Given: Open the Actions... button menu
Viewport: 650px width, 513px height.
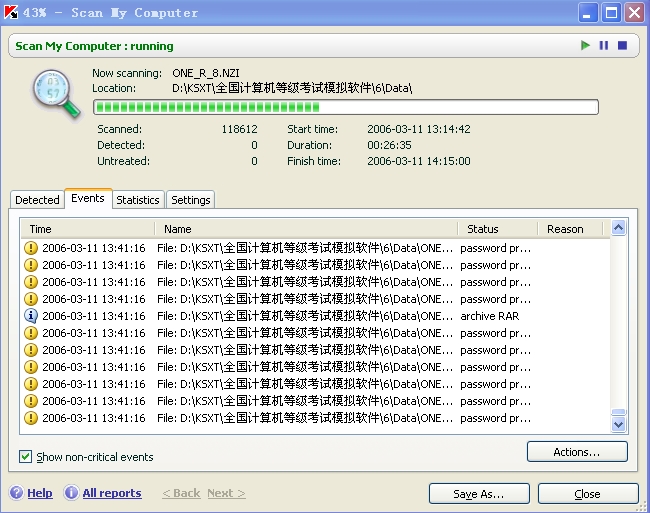Looking at the screenshot, I should click(577, 452).
